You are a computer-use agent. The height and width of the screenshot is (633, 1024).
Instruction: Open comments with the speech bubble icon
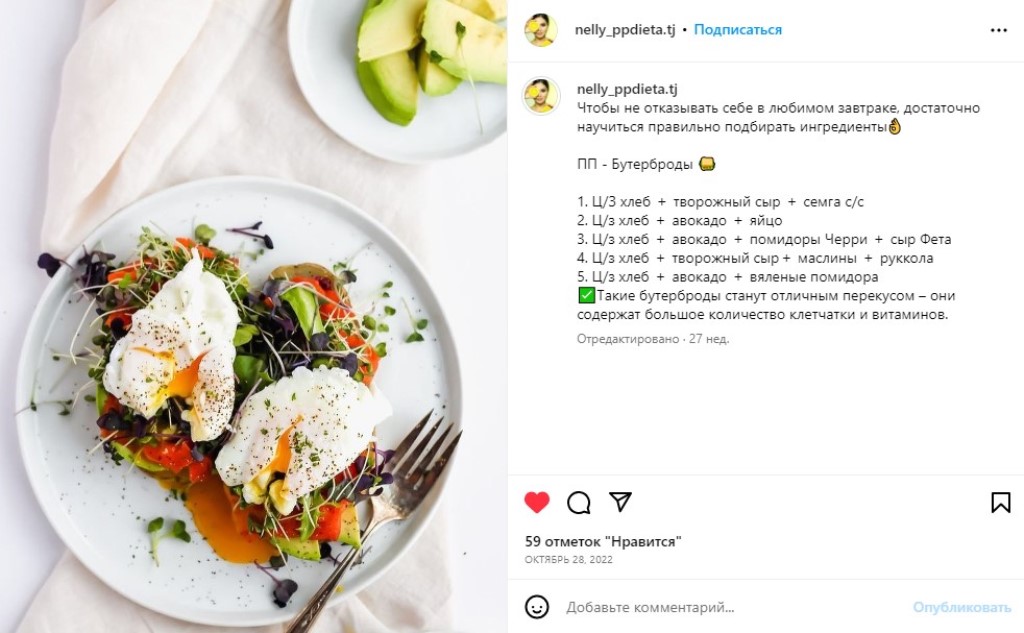[579, 502]
